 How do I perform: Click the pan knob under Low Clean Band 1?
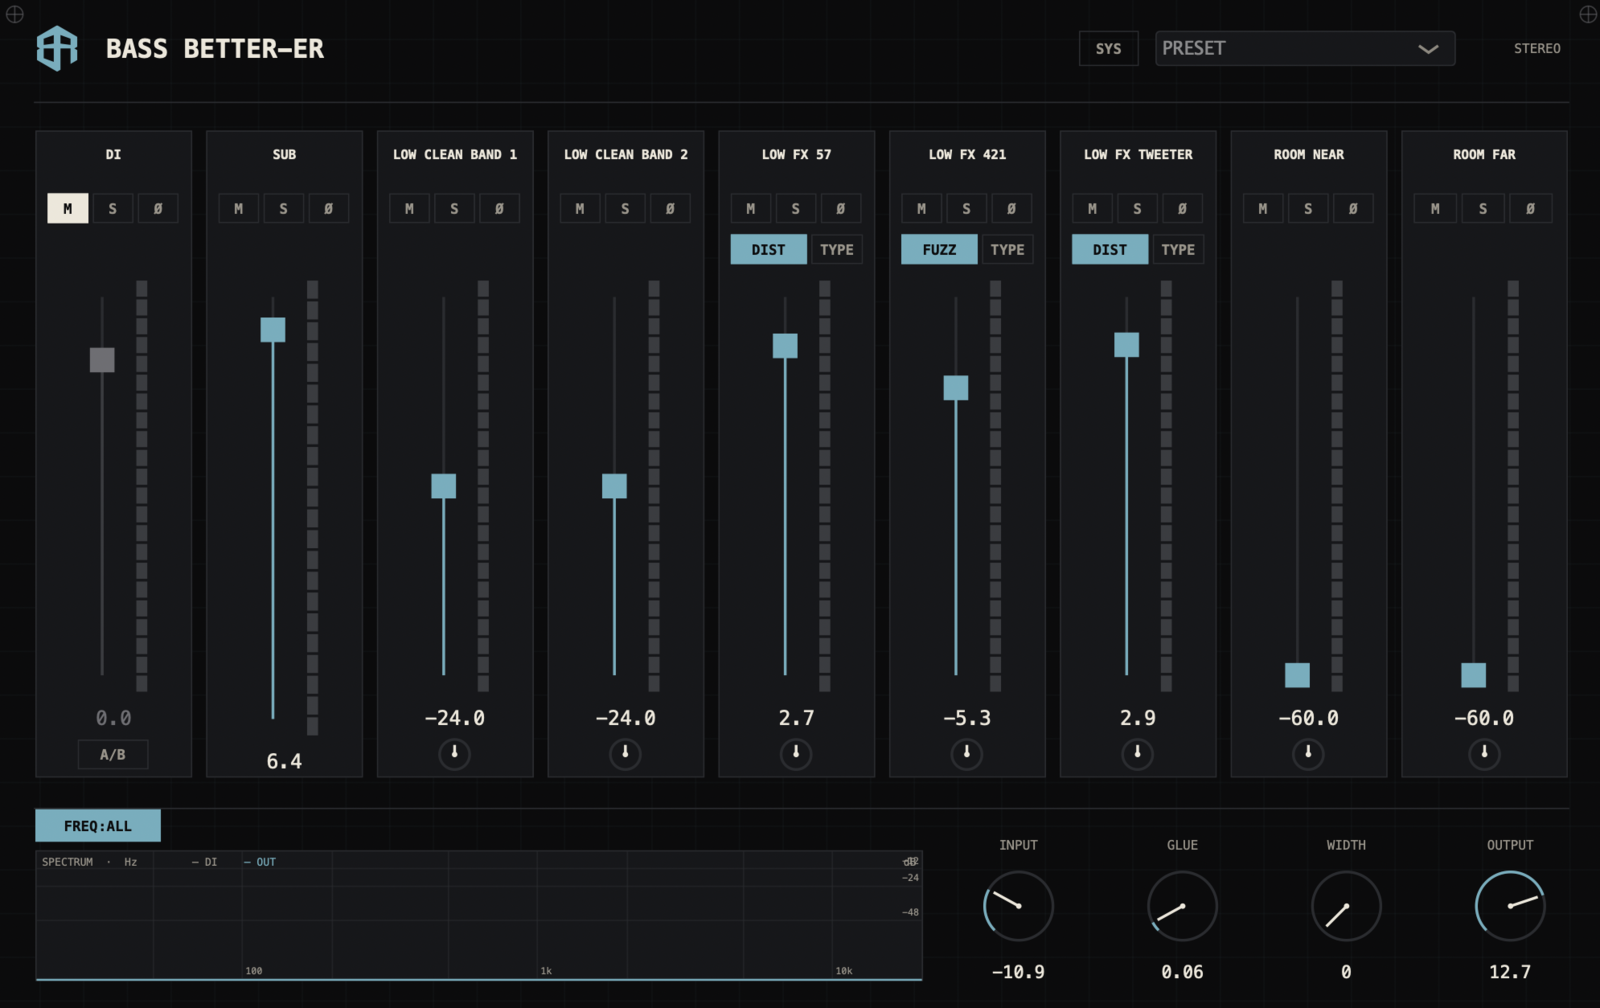(455, 753)
